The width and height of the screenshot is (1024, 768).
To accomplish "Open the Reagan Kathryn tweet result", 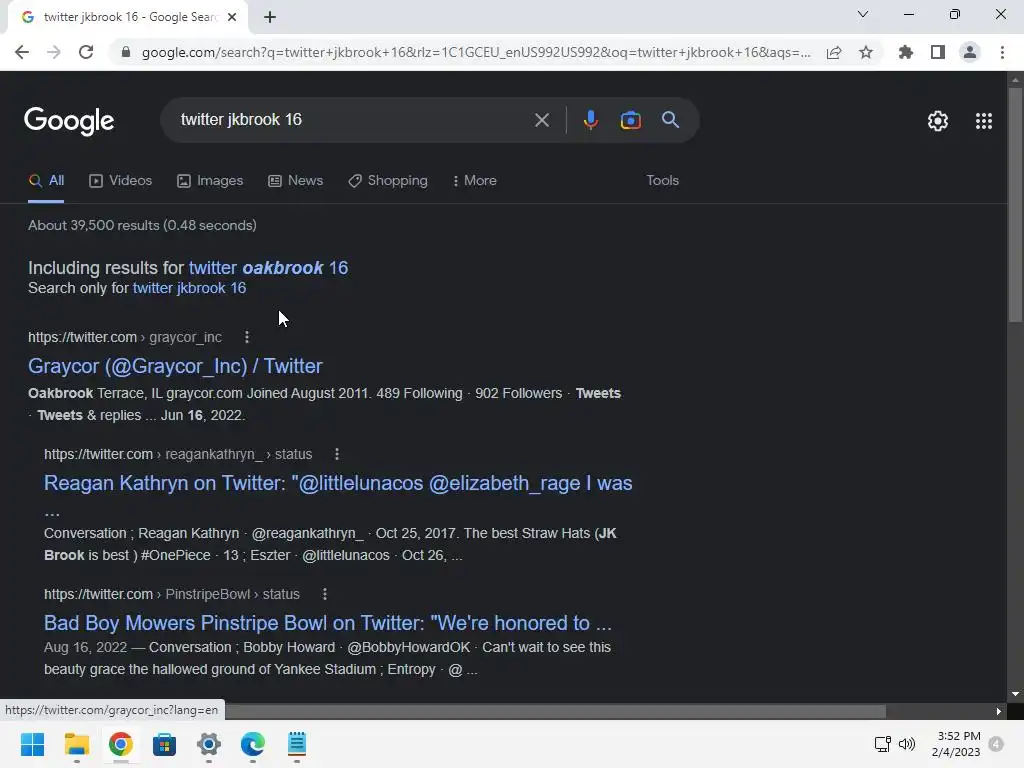I will pyautogui.click(x=338, y=483).
